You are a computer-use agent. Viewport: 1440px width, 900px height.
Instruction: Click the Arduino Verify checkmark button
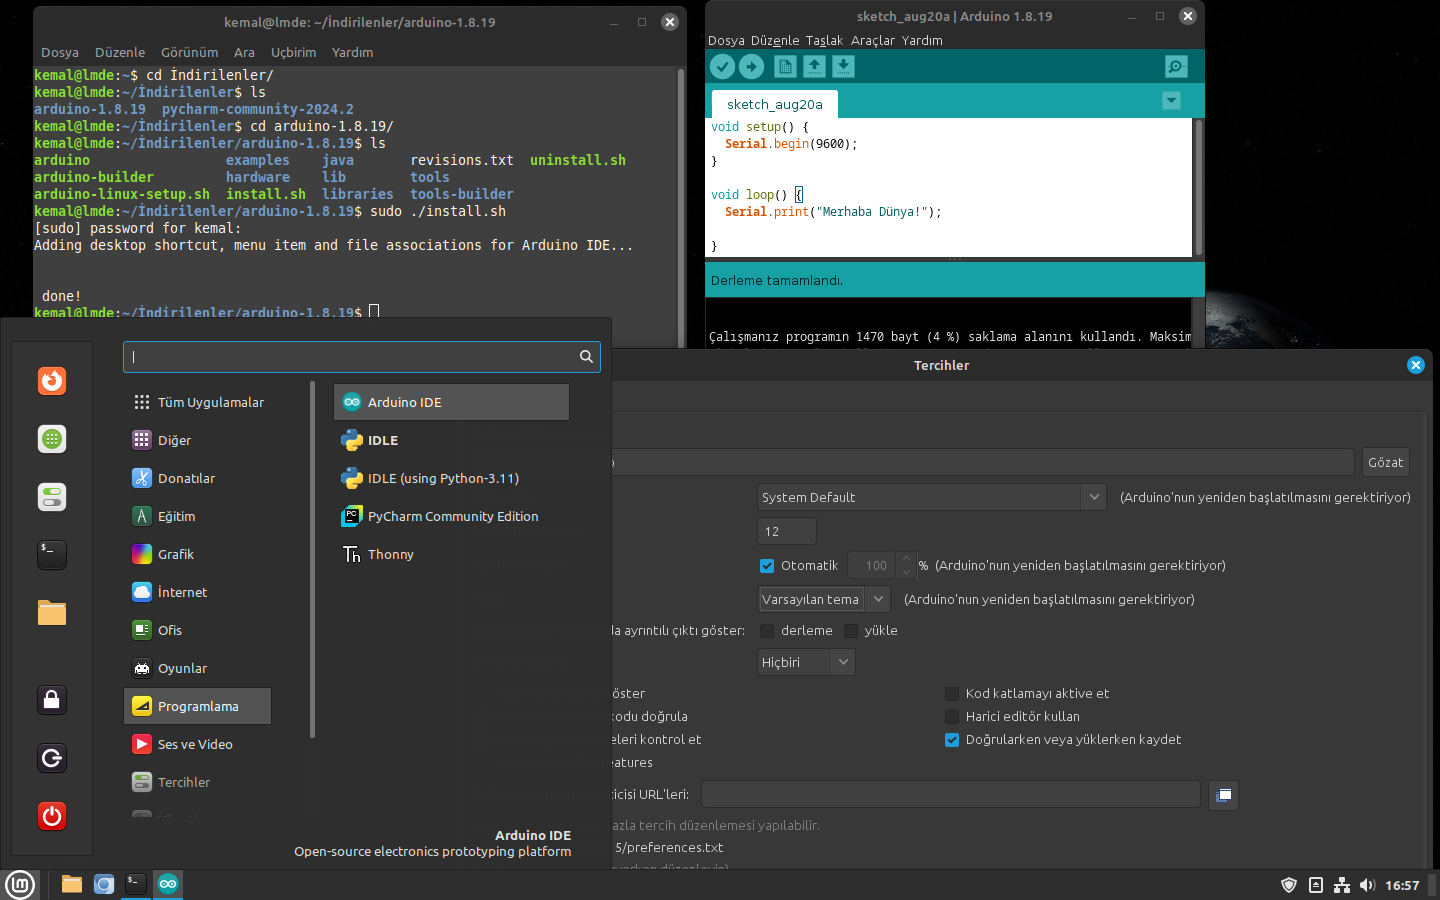722,66
